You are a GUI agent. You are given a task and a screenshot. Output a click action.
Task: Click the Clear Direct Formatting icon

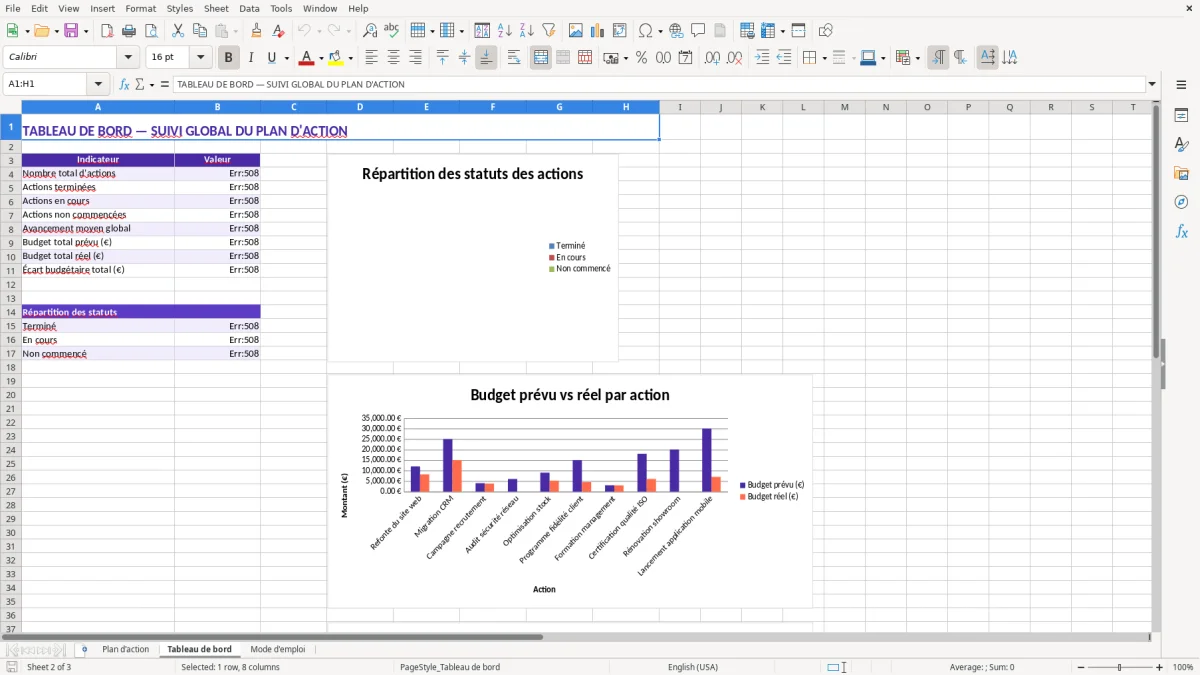click(279, 31)
